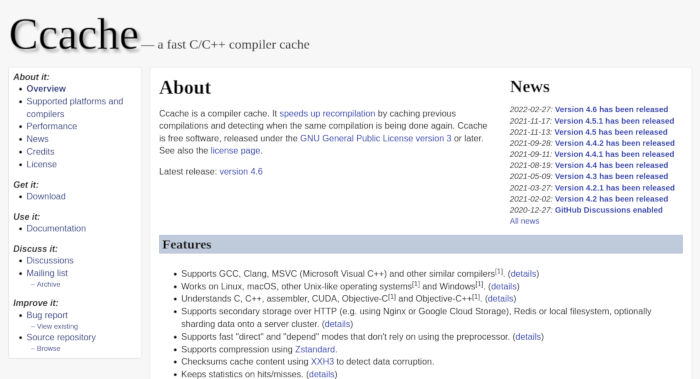Open Version 4.3 has been released news

click(x=611, y=176)
